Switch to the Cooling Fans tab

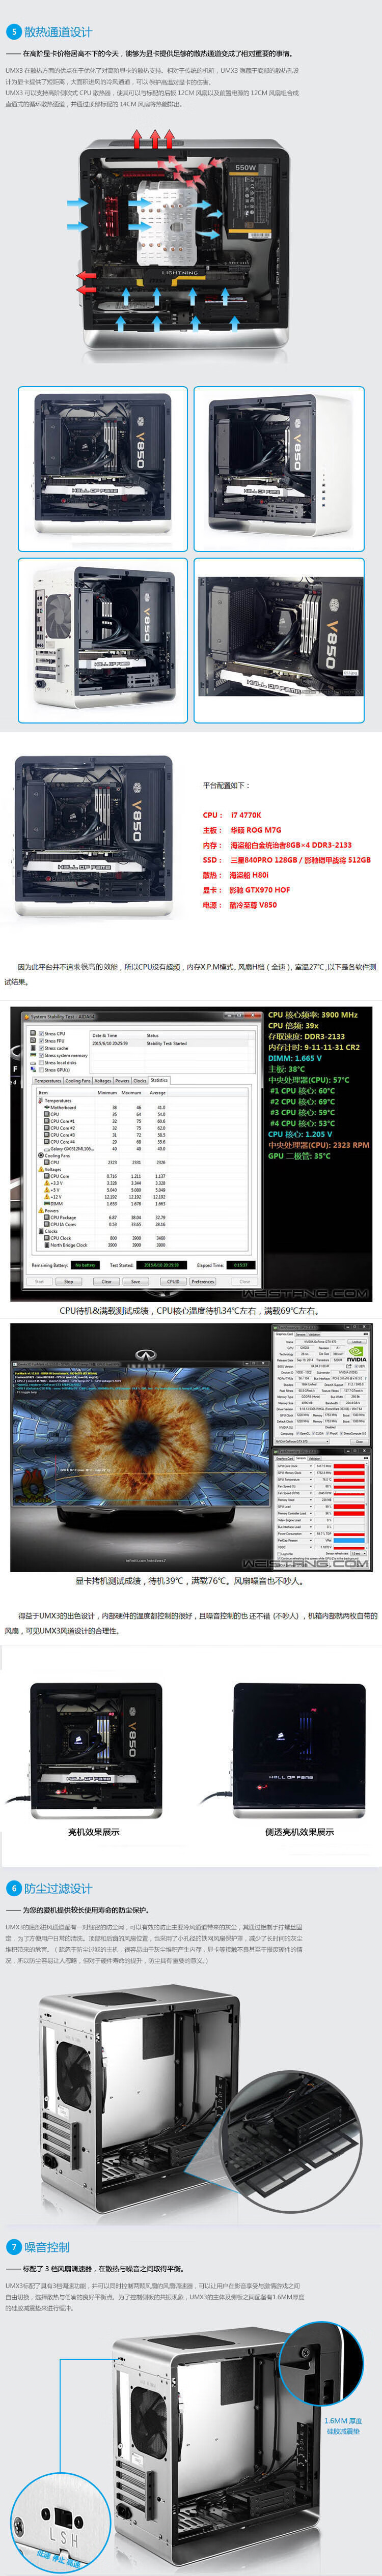[x=79, y=1081]
